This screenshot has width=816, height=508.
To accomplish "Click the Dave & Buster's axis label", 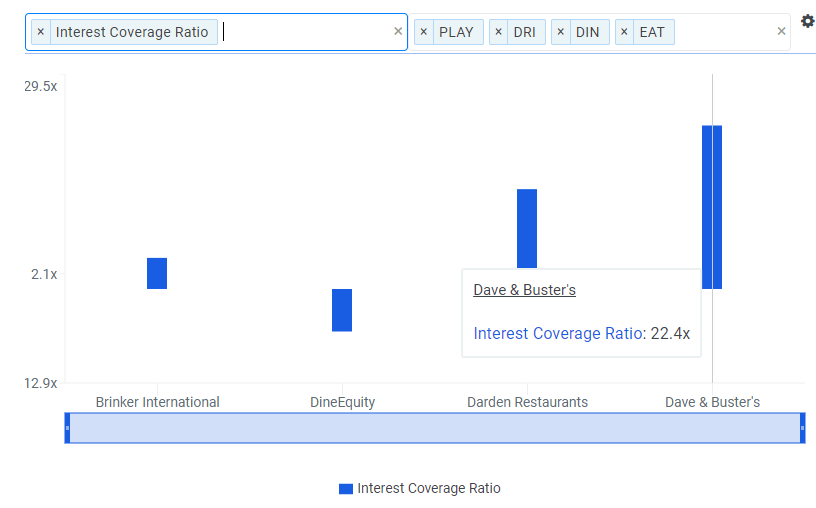I will click(712, 402).
